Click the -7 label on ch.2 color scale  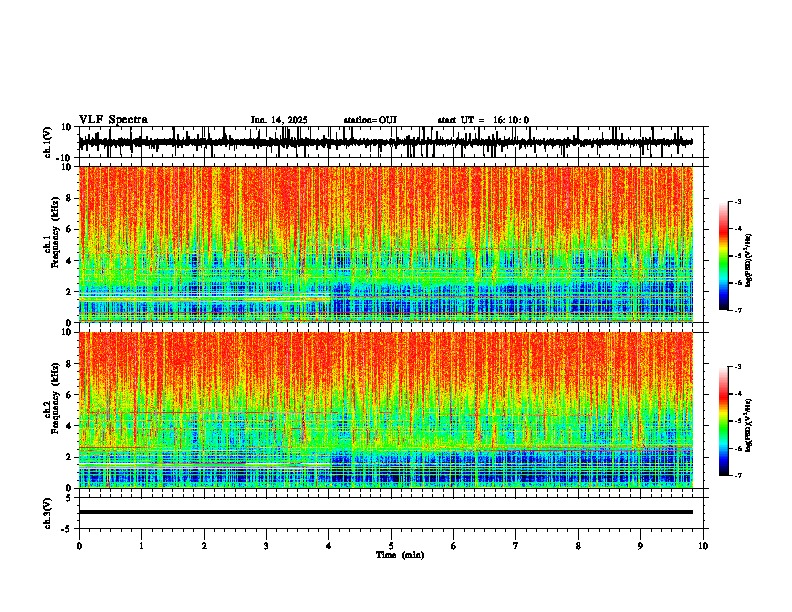click(737, 475)
